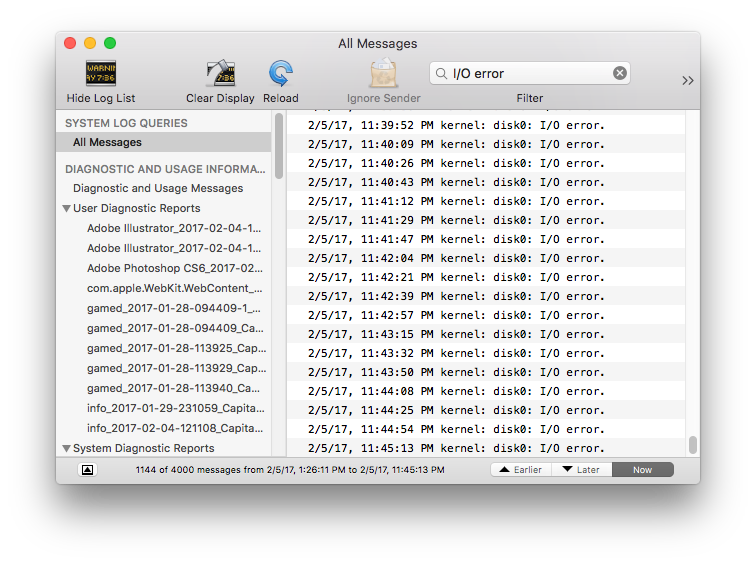The height and width of the screenshot is (564, 756).
Task: Click the log pane scrollbar thumb
Action: (693, 445)
